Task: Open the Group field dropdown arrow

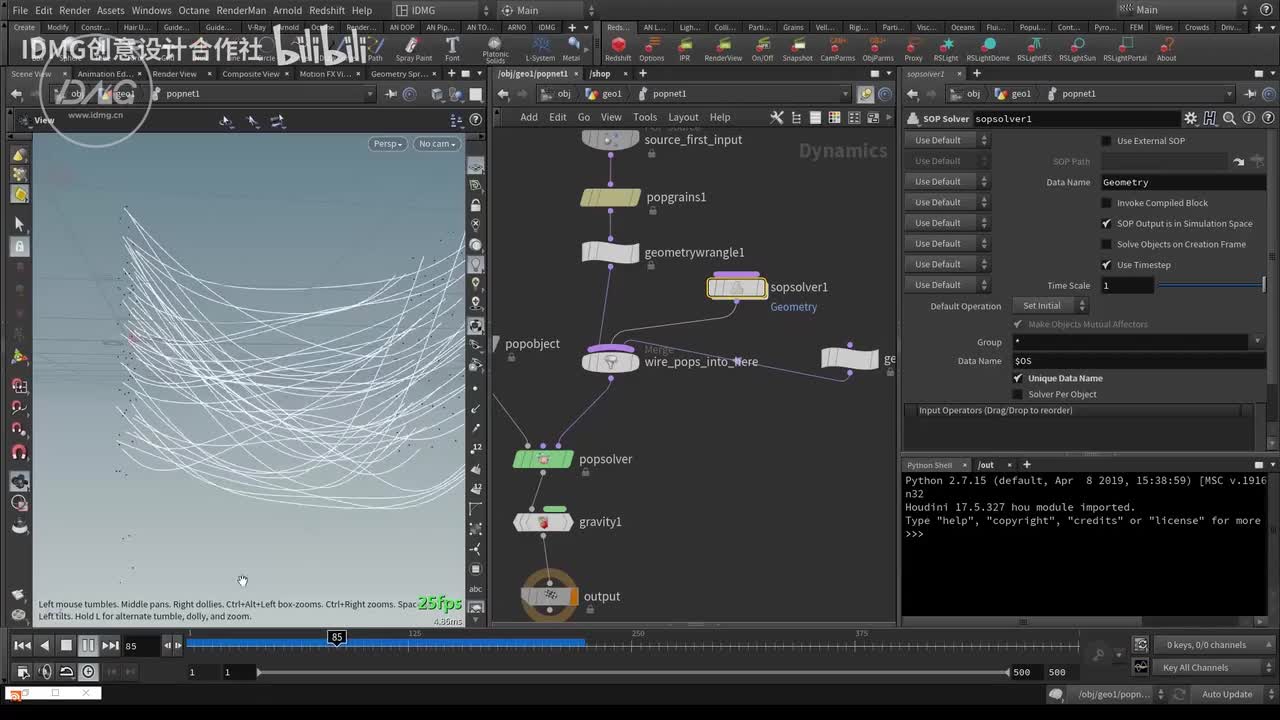Action: coord(1257,342)
